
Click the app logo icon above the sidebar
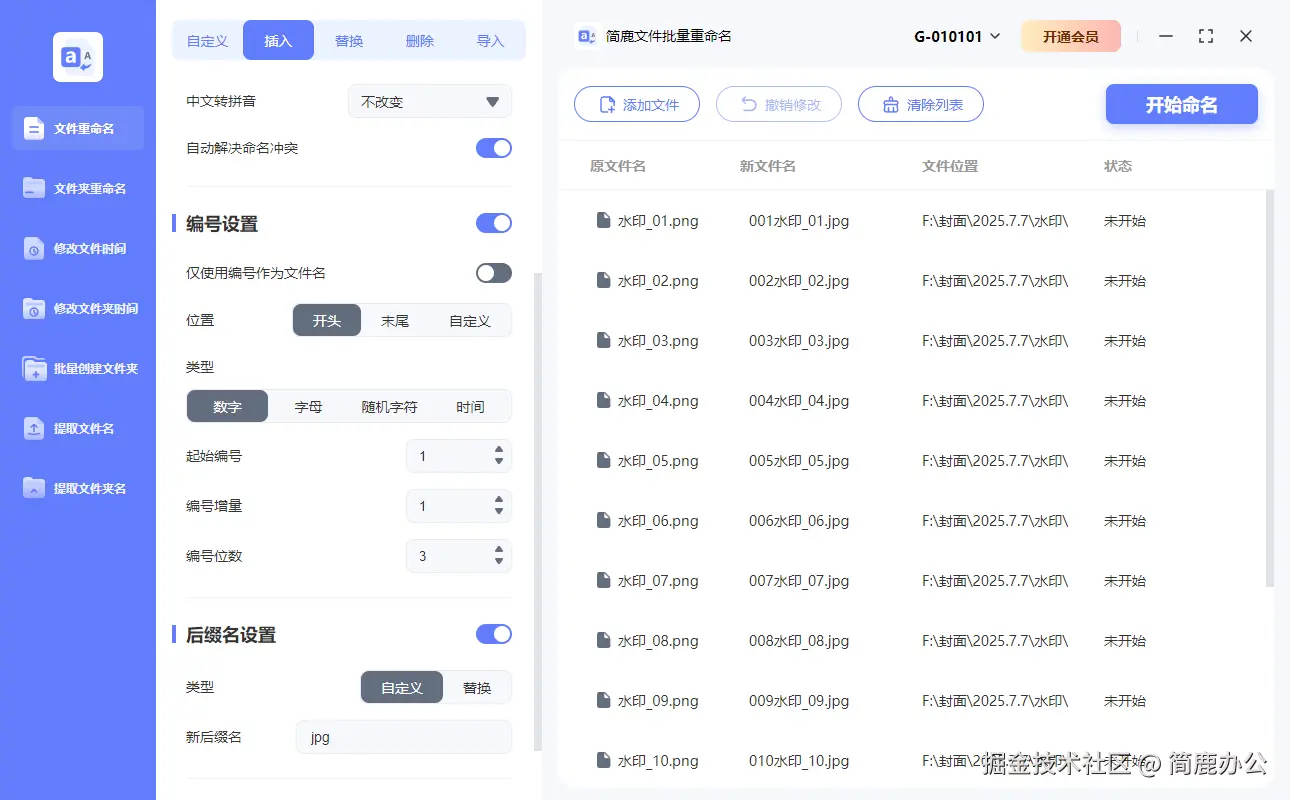point(77,57)
